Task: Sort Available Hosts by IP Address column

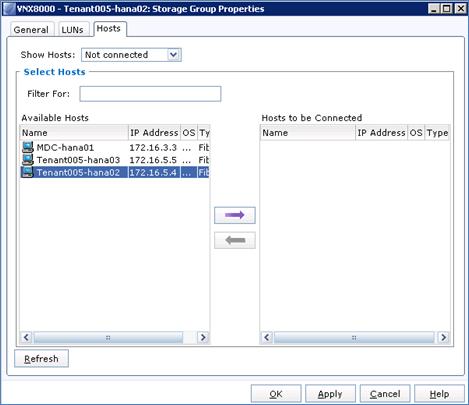Action: [154, 133]
